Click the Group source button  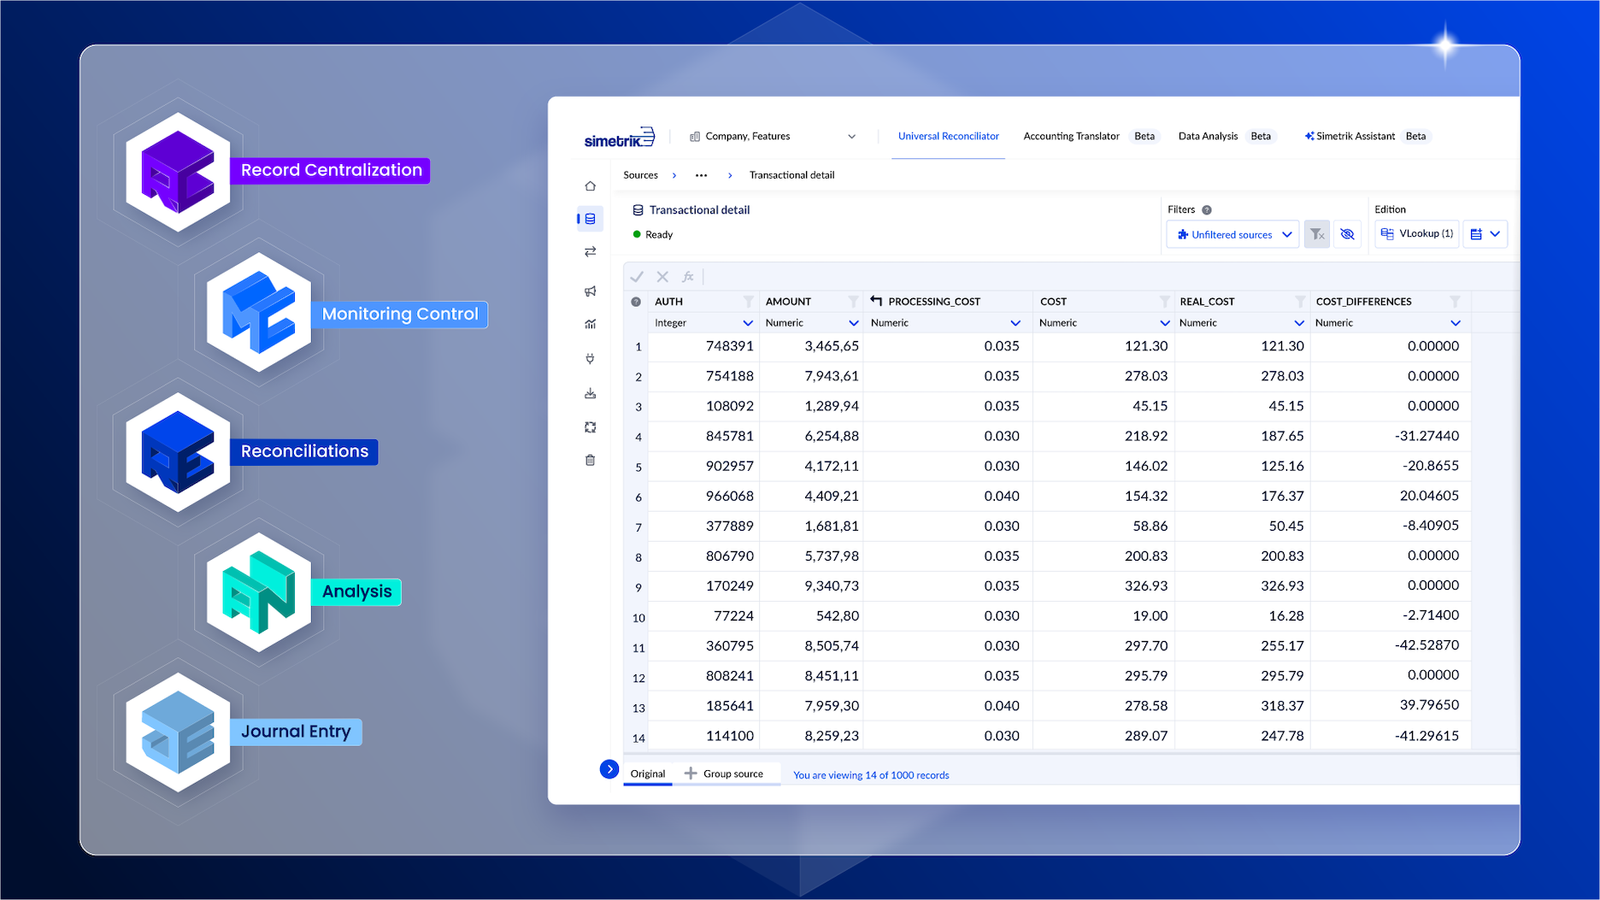click(724, 774)
